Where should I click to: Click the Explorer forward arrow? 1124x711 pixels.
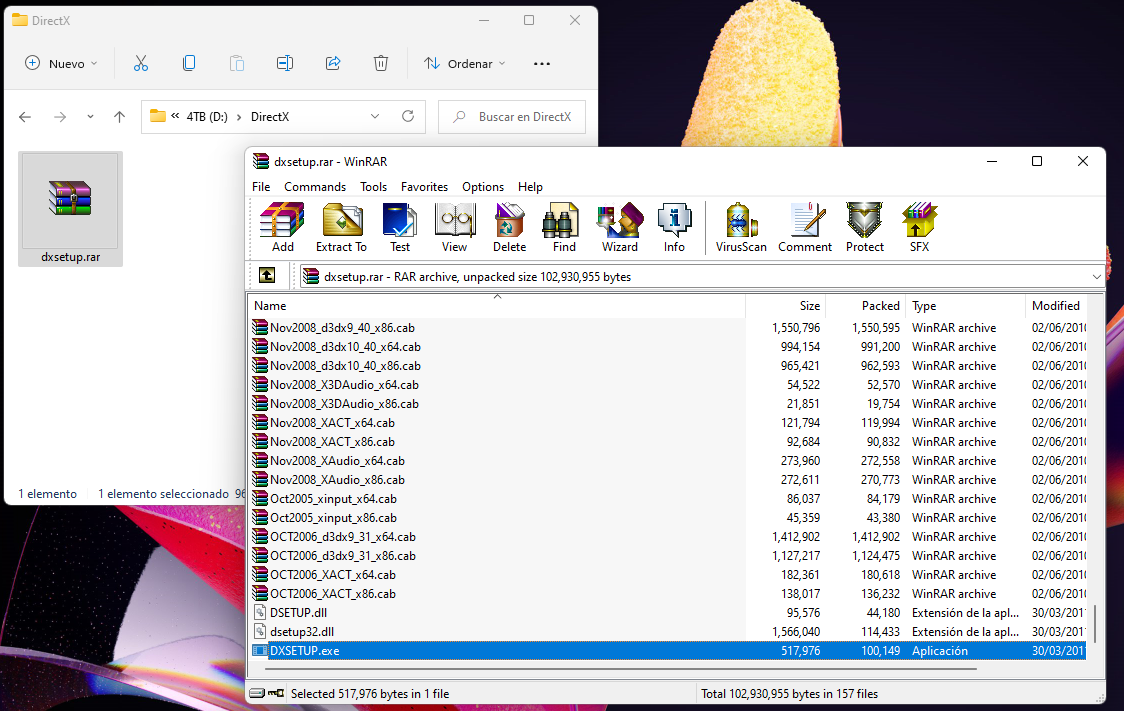pyautogui.click(x=60, y=117)
